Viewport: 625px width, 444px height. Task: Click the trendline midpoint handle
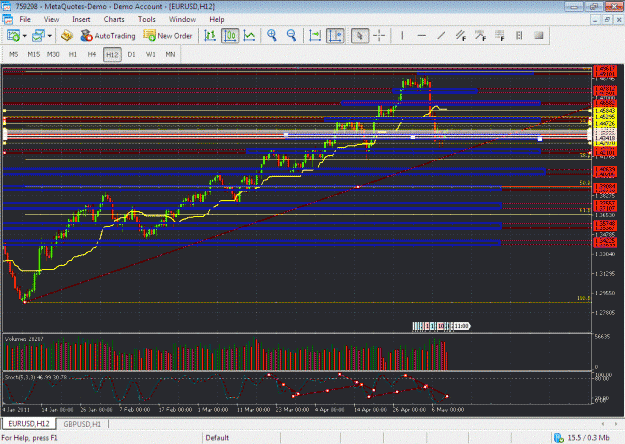[x=358, y=187]
